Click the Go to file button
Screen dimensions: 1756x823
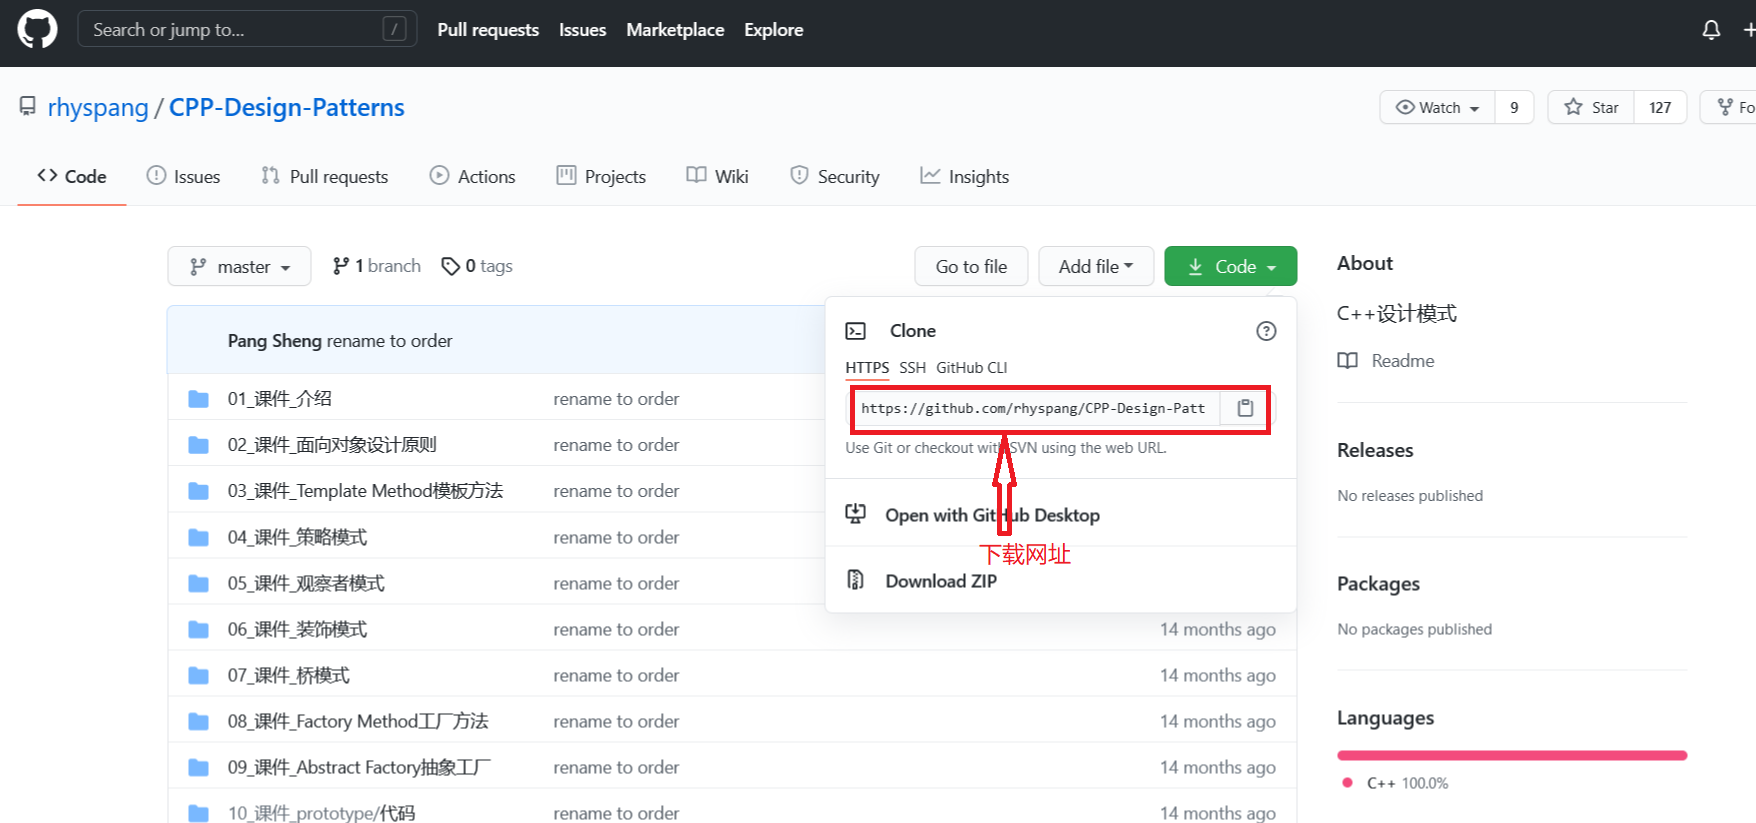pos(971,266)
